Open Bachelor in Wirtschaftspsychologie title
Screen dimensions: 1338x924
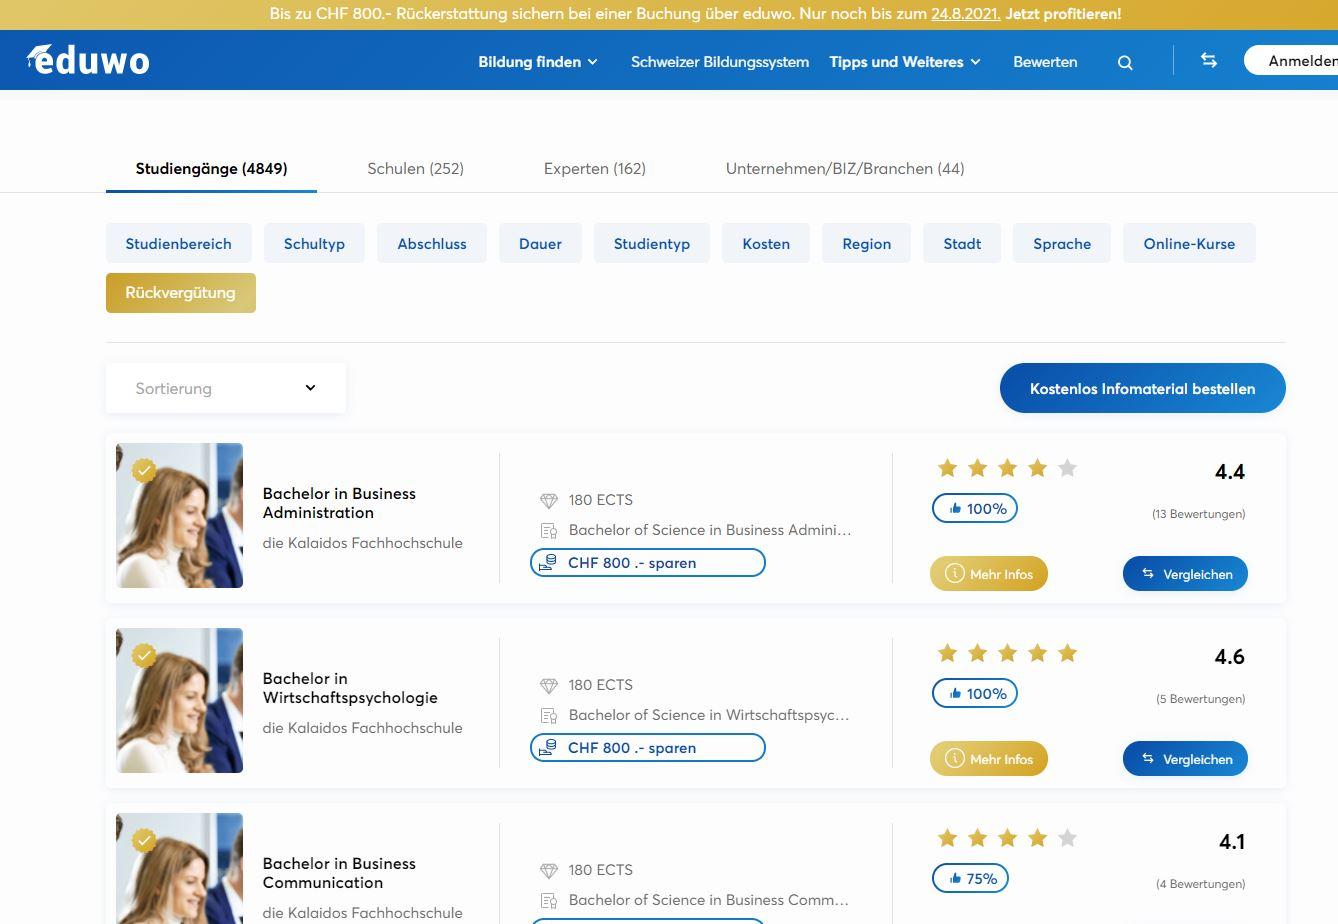click(x=350, y=688)
